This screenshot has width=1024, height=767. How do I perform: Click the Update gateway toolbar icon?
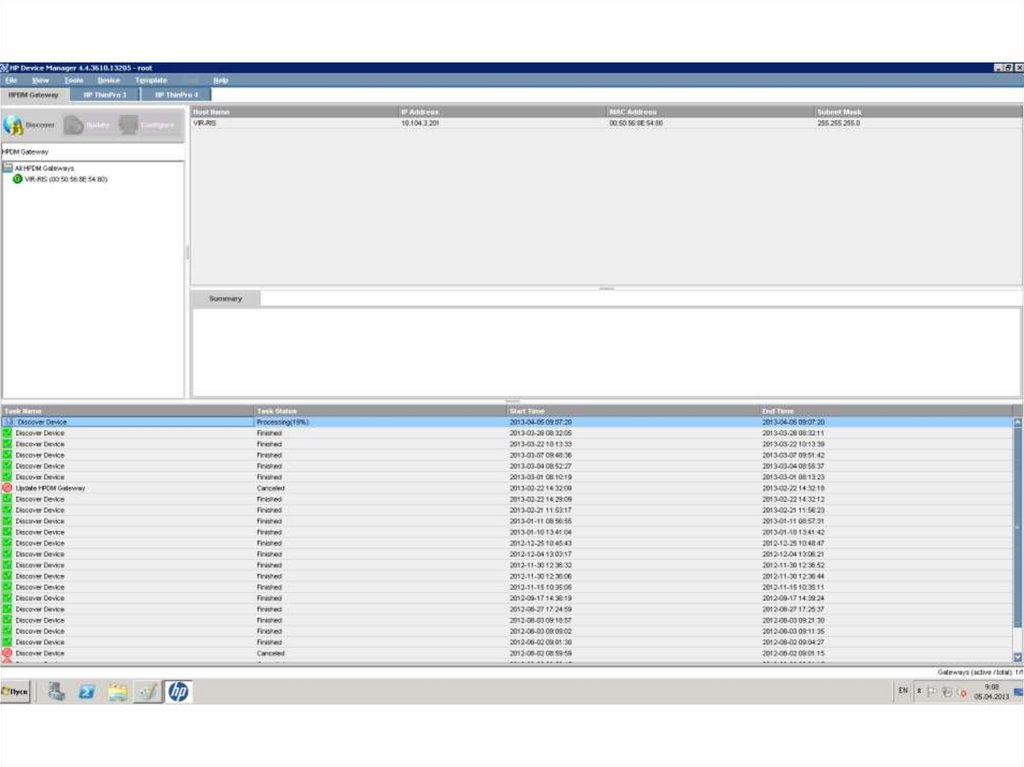point(73,125)
